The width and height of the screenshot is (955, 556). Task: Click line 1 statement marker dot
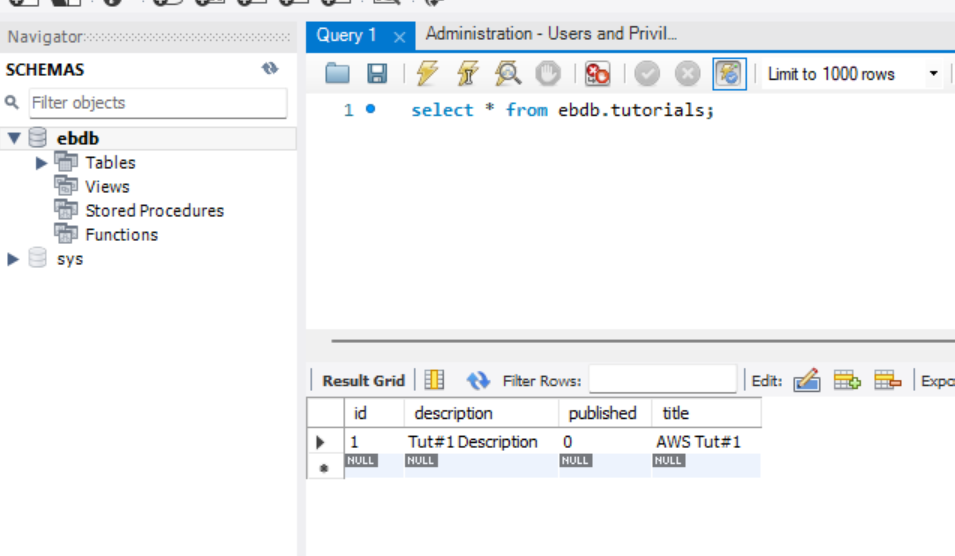coord(370,109)
